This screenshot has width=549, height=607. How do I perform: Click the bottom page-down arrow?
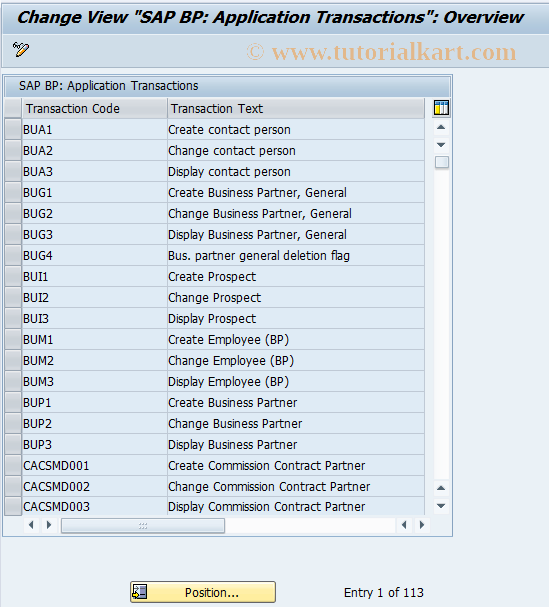[x=441, y=506]
